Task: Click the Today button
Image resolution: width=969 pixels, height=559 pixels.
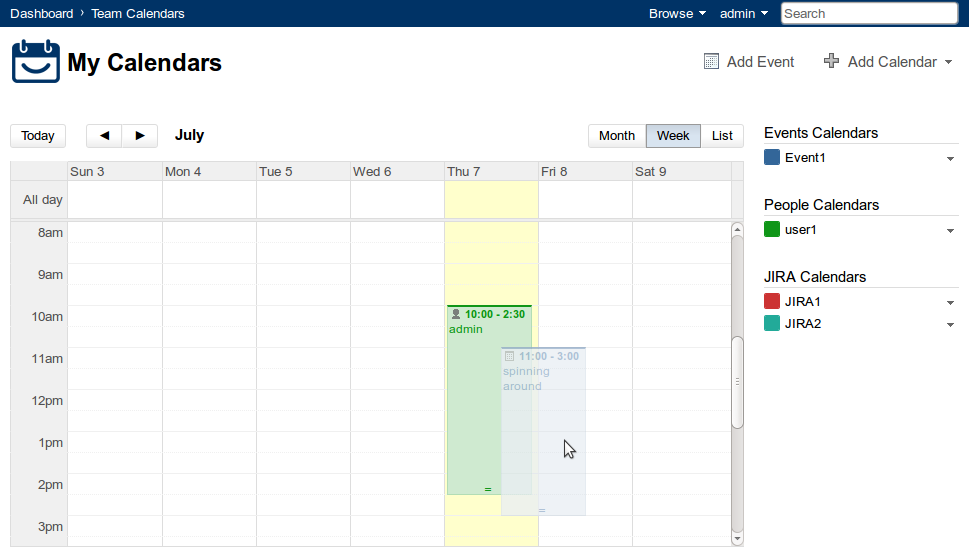Action: 38,136
